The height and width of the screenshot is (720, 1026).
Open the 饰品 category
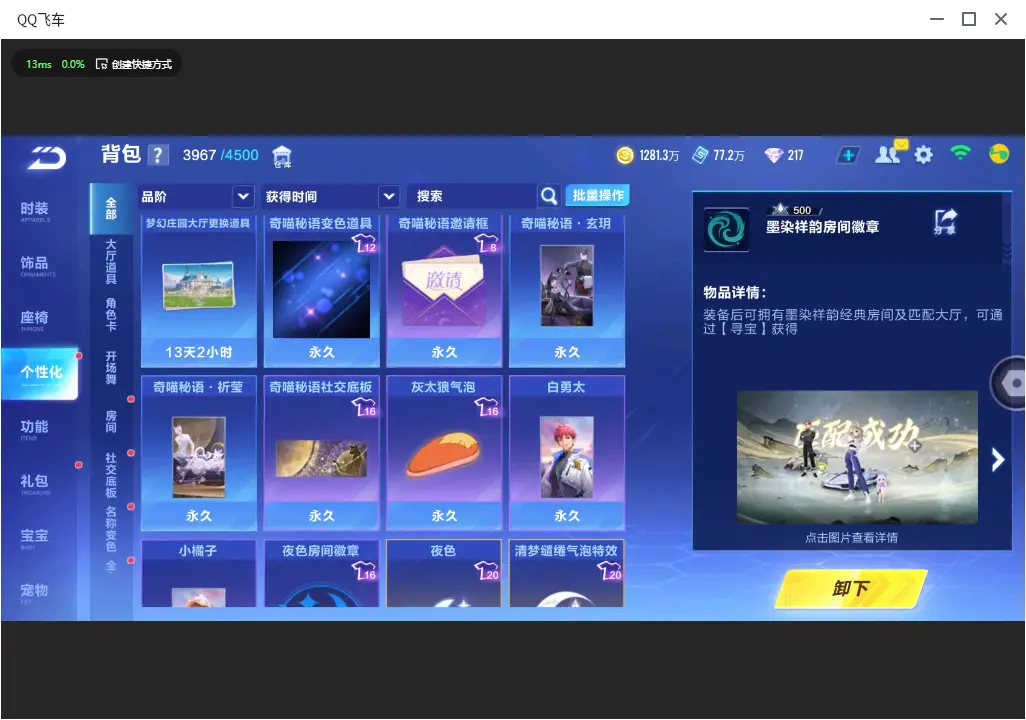click(x=35, y=264)
